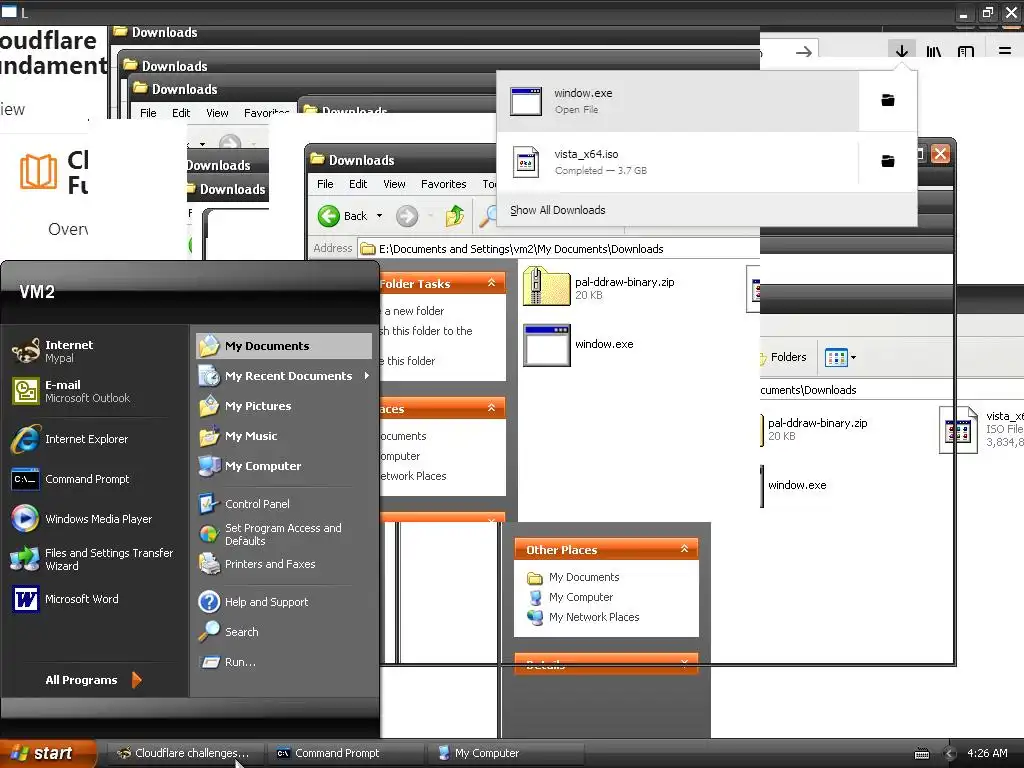1024x768 pixels.
Task: Show vista_x64.iso in its containing folder
Action: 888,161
